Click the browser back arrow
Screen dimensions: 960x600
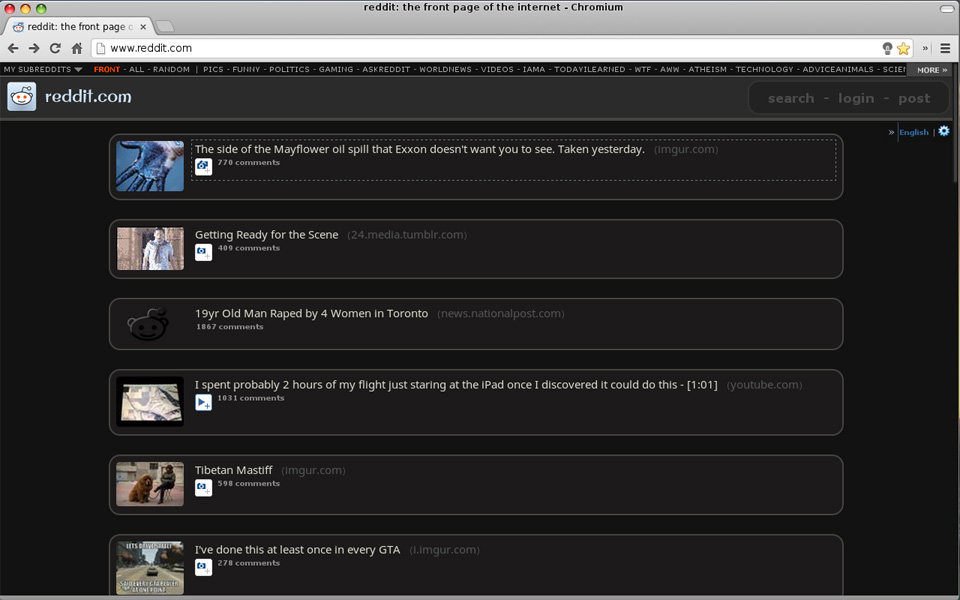click(x=13, y=48)
